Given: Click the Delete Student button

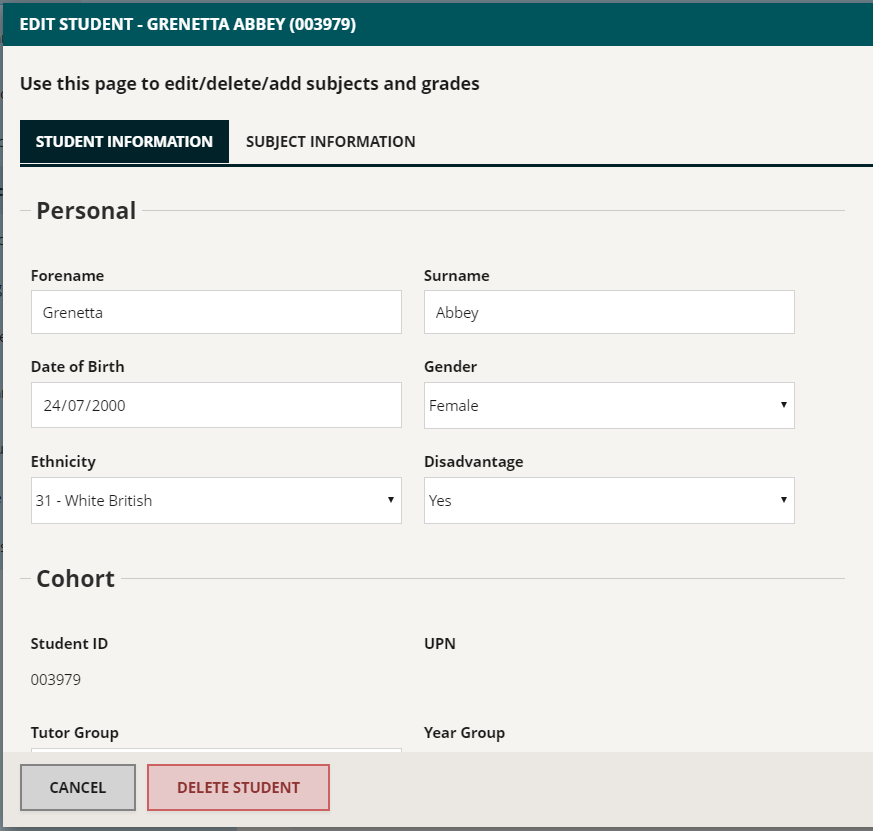Looking at the screenshot, I should point(238,788).
